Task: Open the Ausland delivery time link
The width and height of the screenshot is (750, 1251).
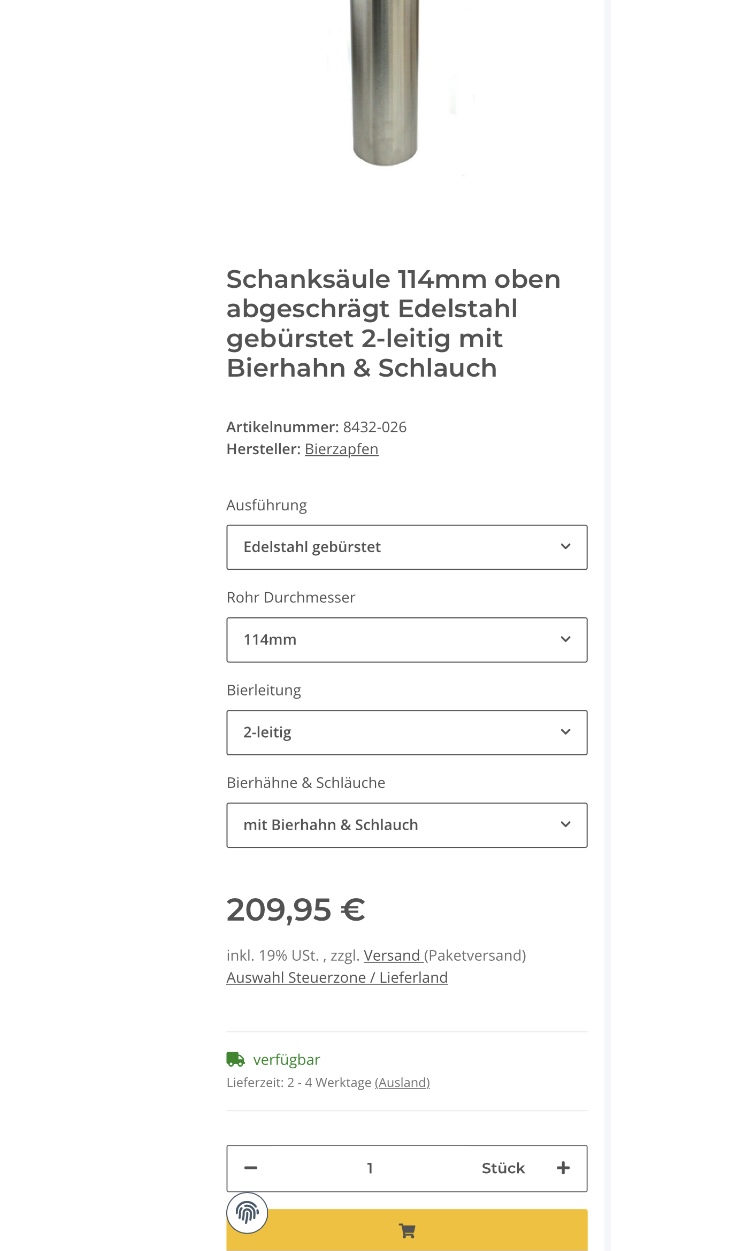Action: click(402, 1082)
